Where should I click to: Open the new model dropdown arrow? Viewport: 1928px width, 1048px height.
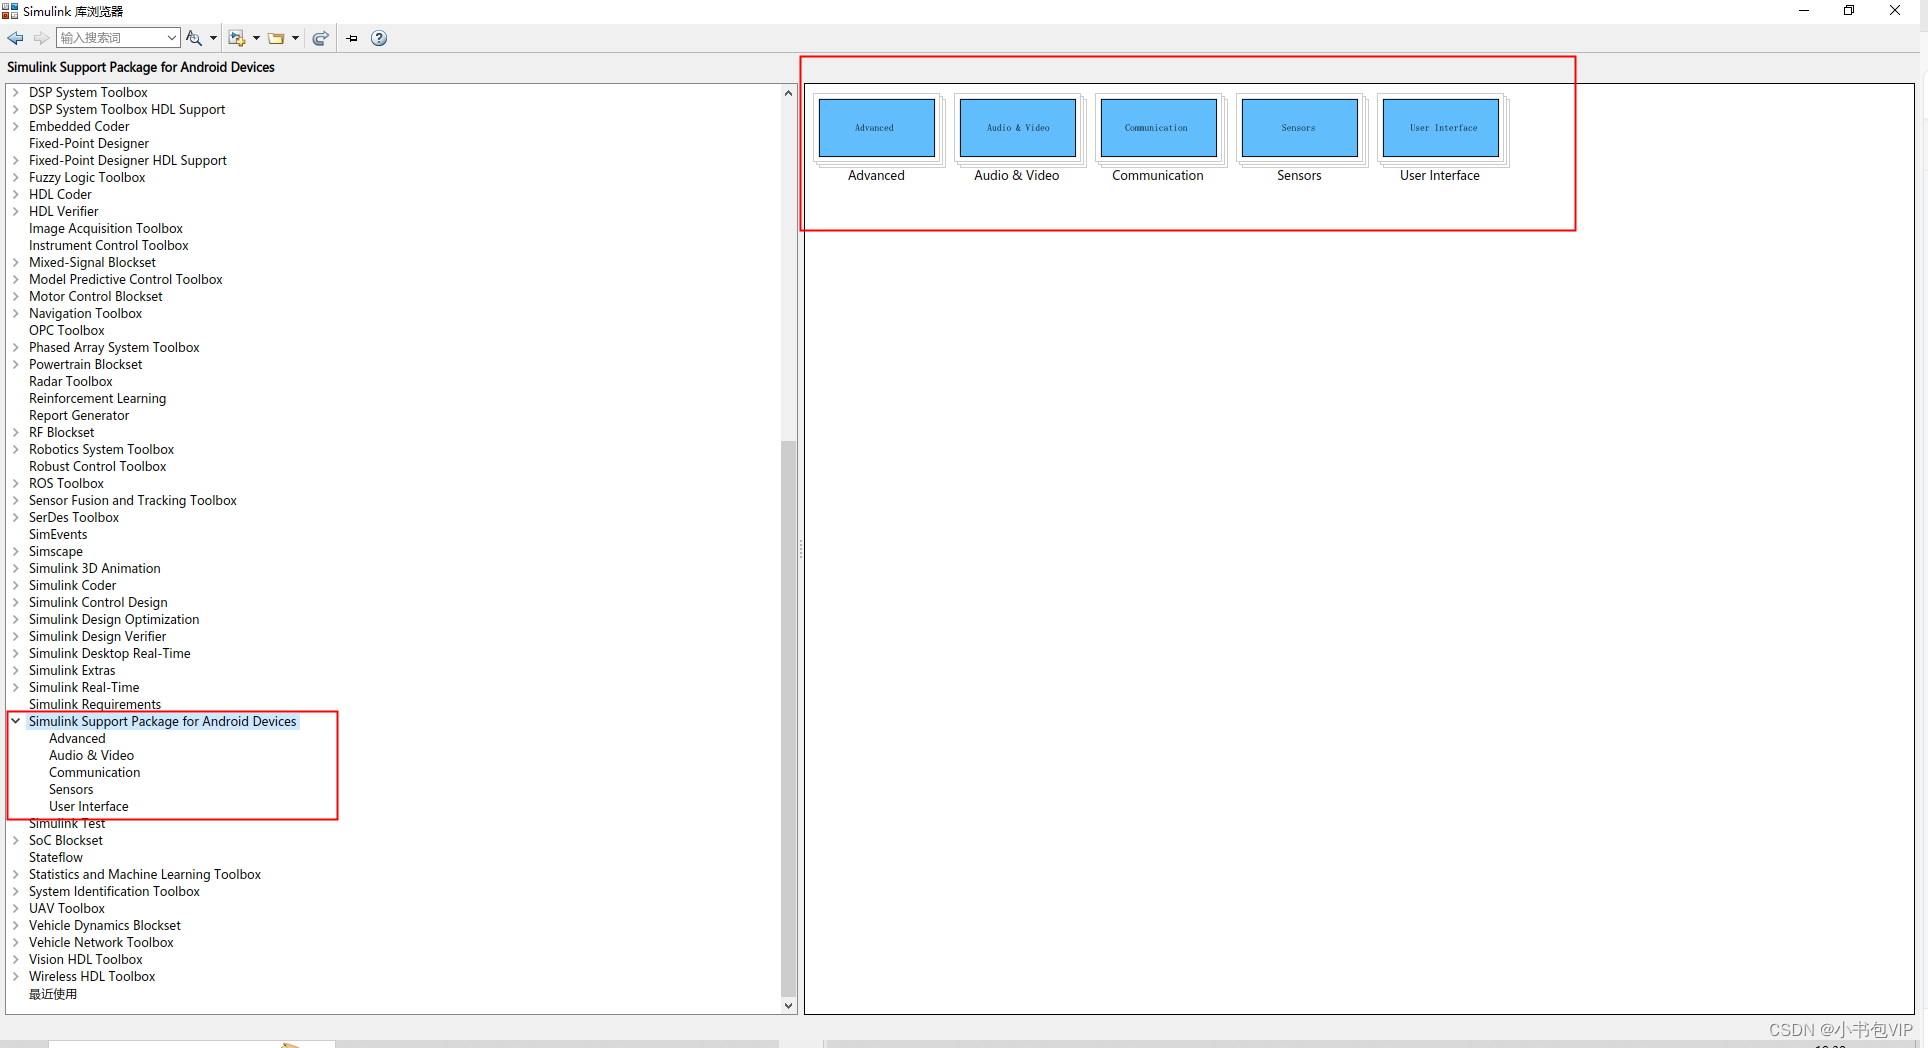coord(256,38)
